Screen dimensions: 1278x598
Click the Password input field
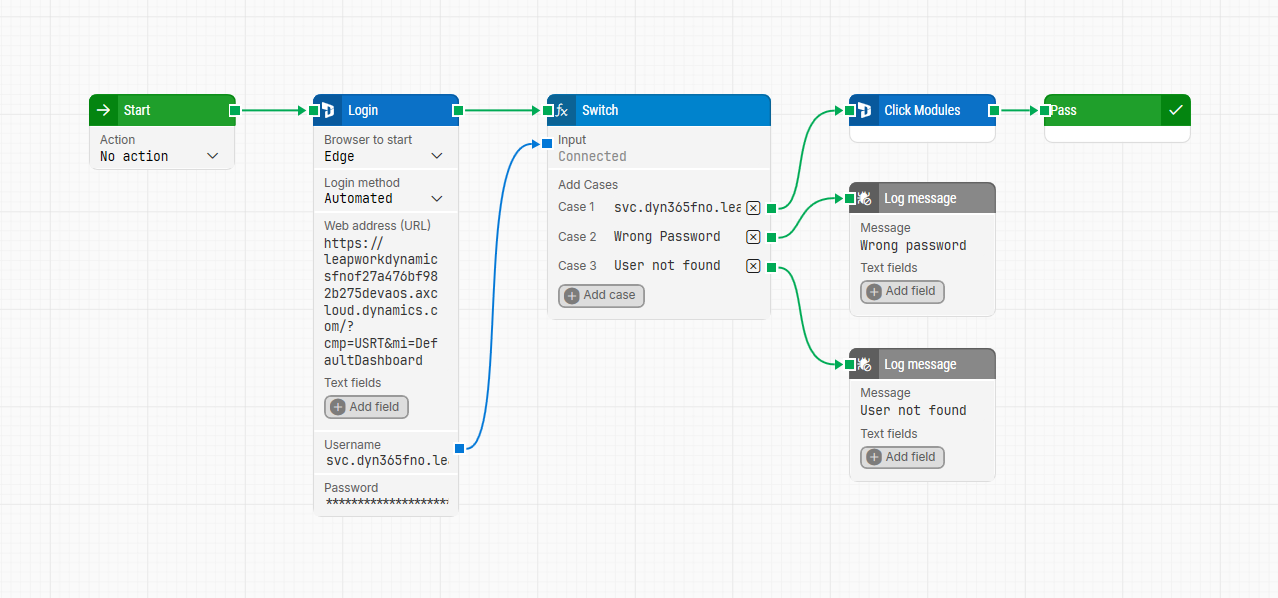(386, 502)
